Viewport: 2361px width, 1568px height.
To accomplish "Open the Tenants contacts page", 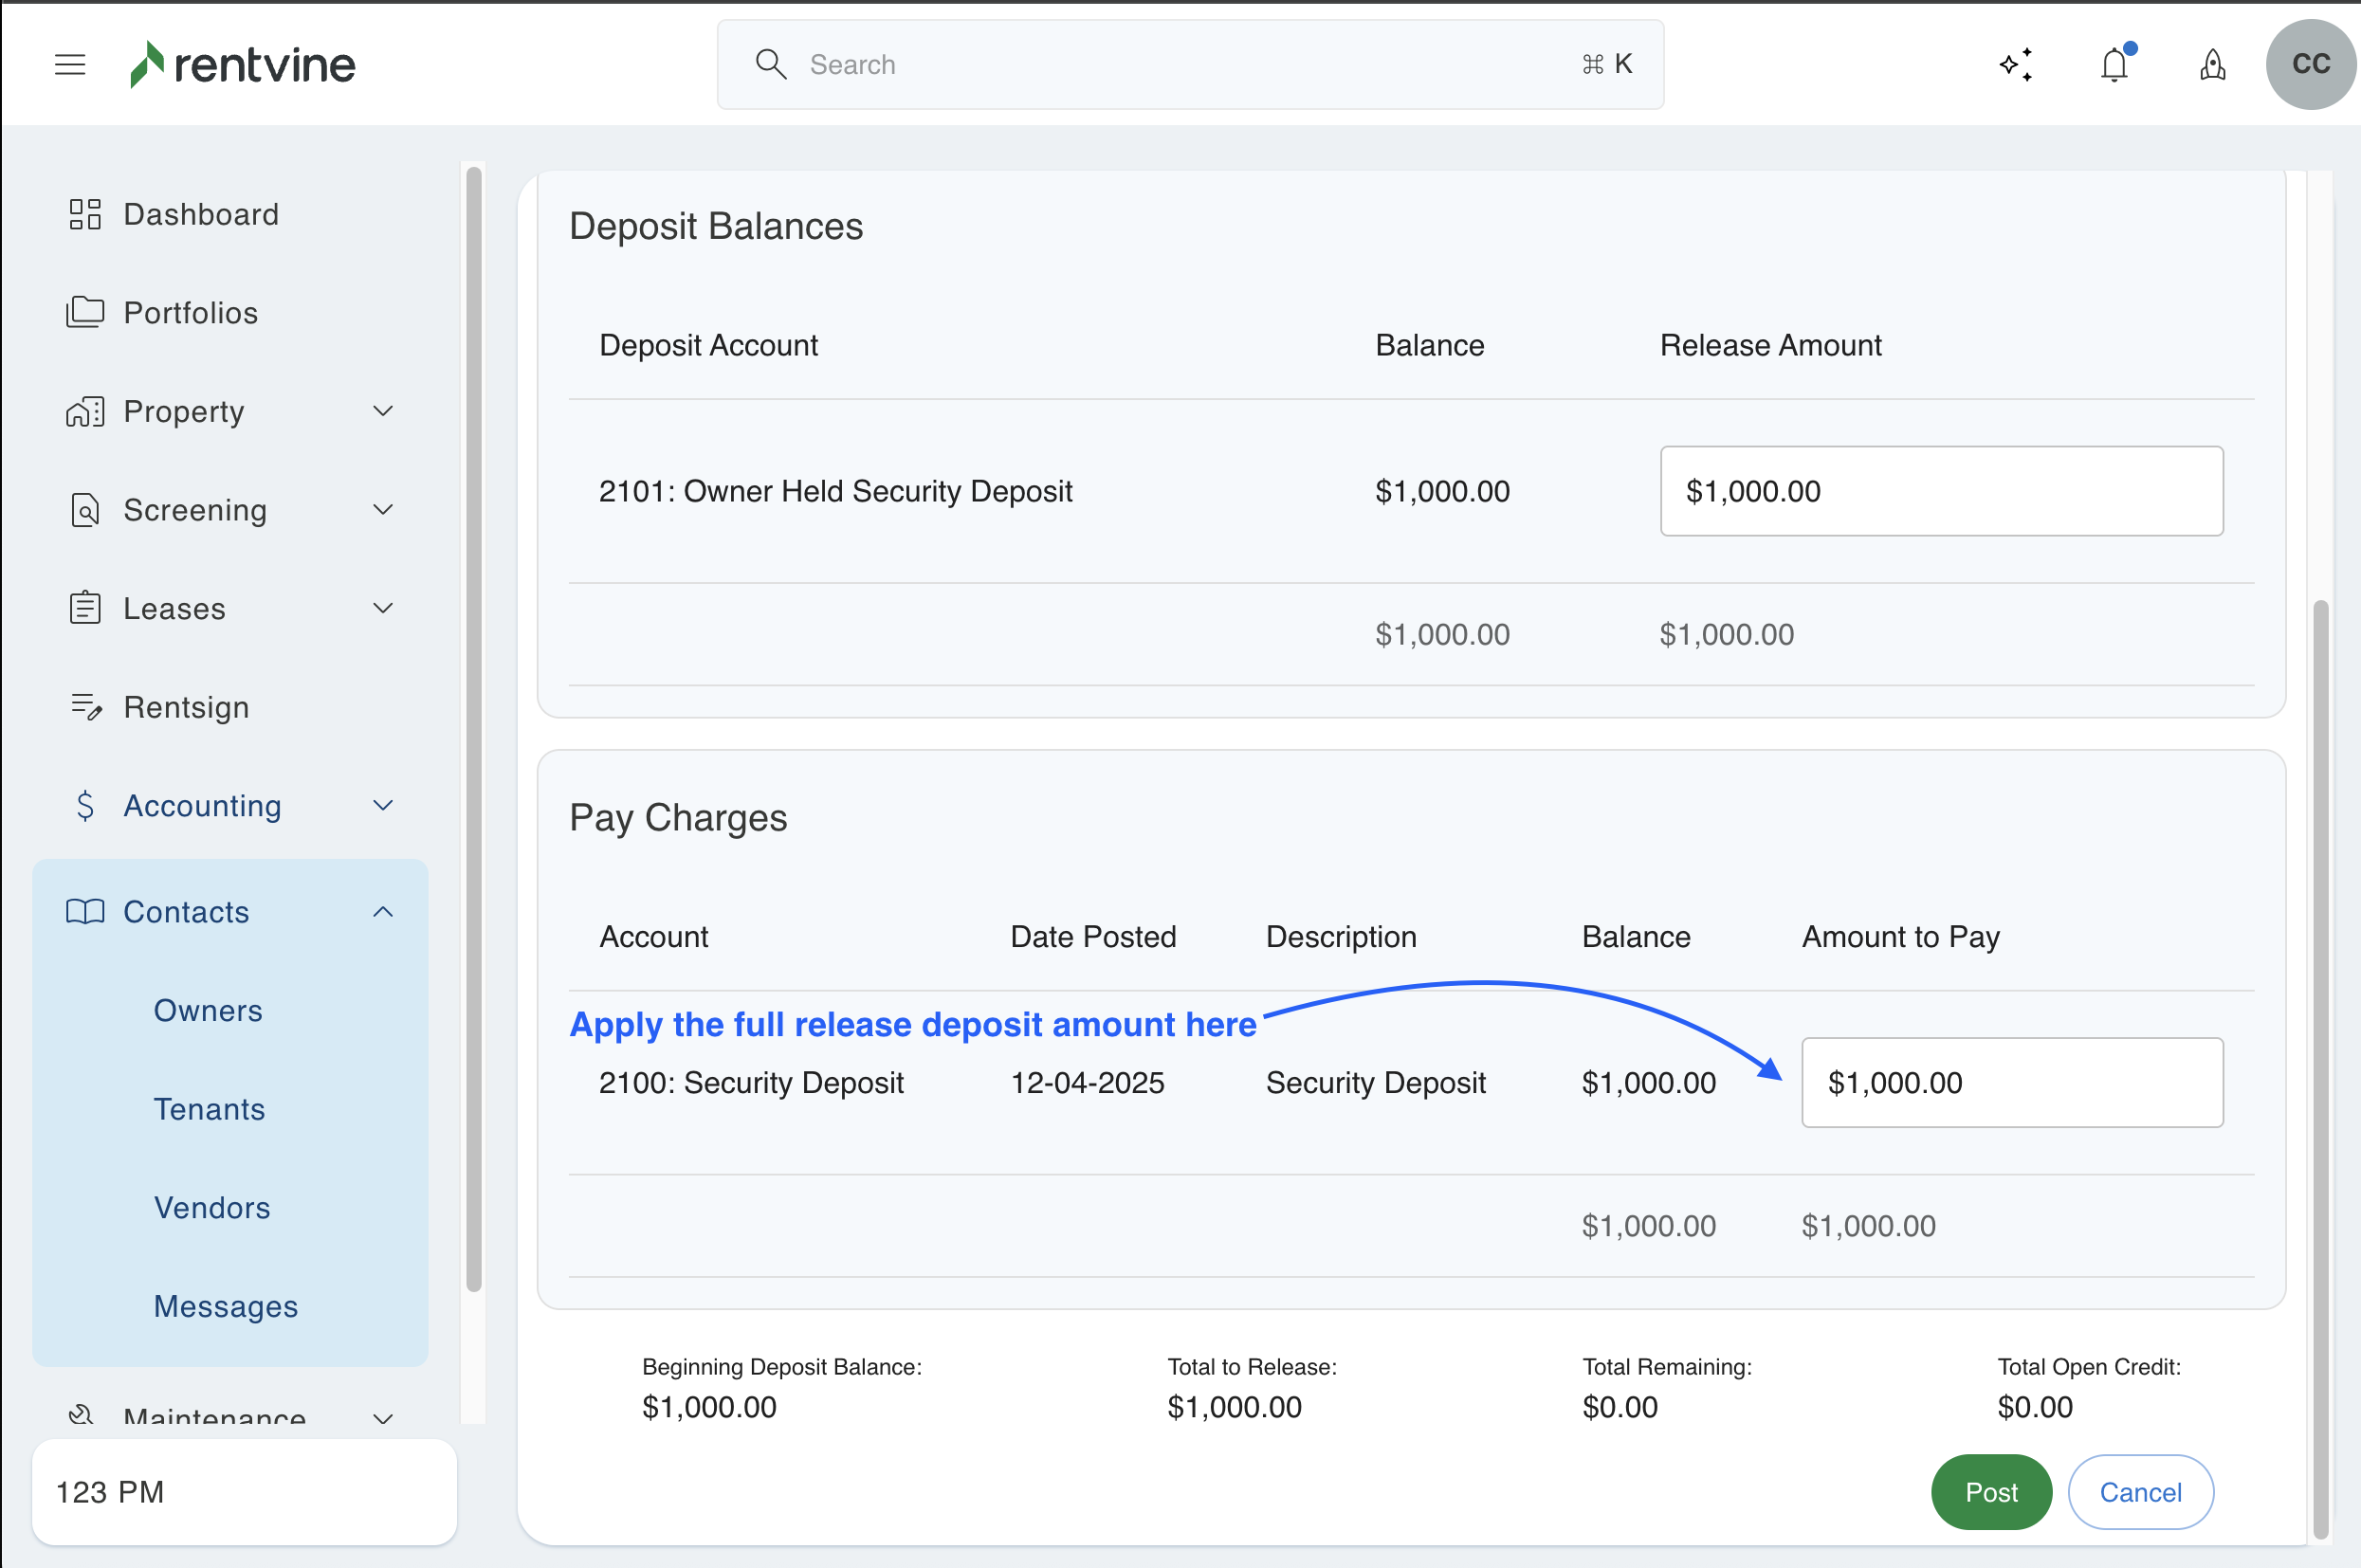I will (x=209, y=1109).
